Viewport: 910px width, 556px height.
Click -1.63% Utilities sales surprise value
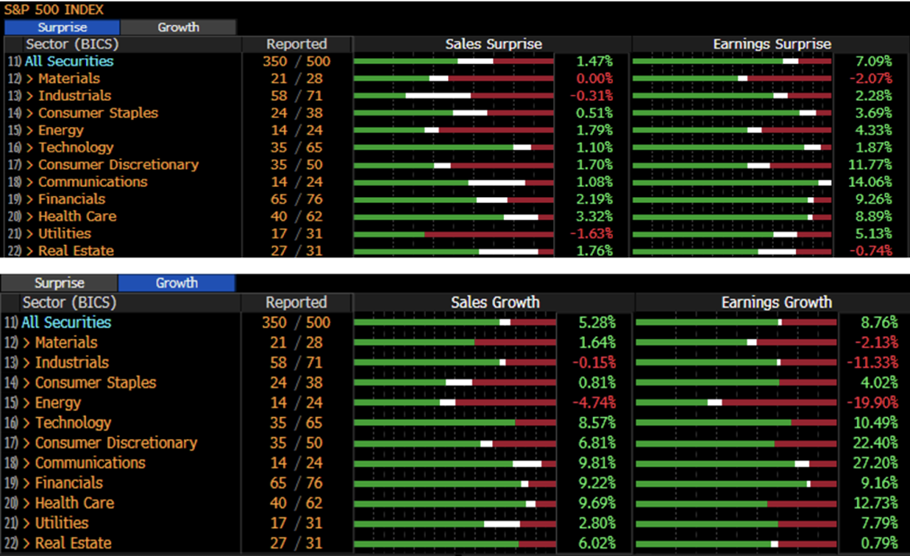point(591,234)
